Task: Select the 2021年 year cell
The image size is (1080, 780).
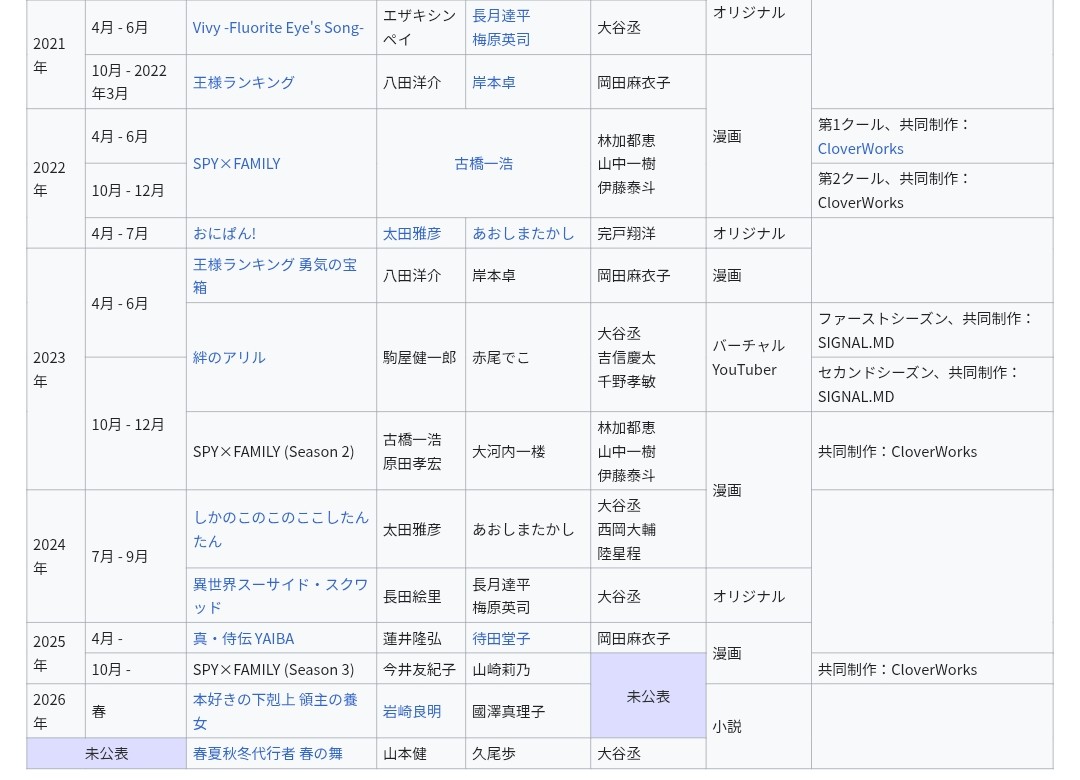Action: click(x=56, y=54)
